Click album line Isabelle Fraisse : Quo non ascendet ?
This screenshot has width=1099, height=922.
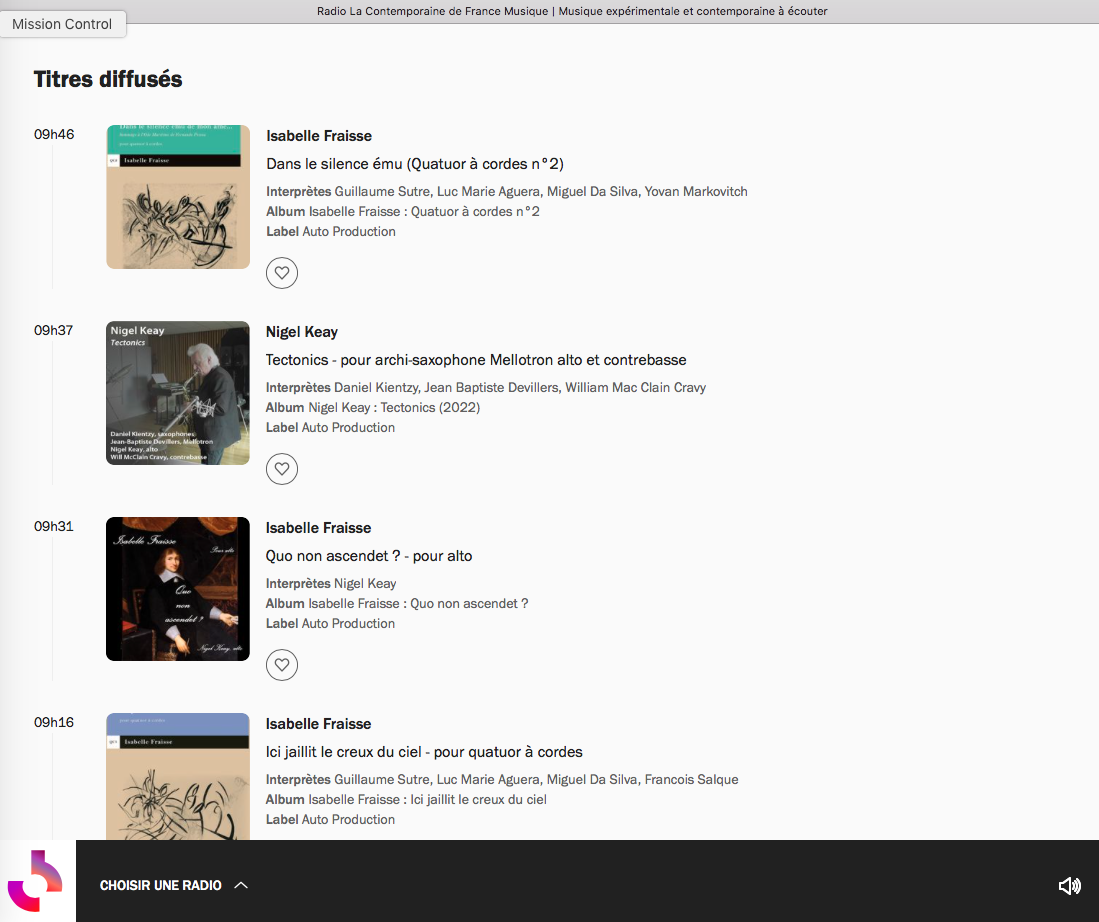[397, 603]
